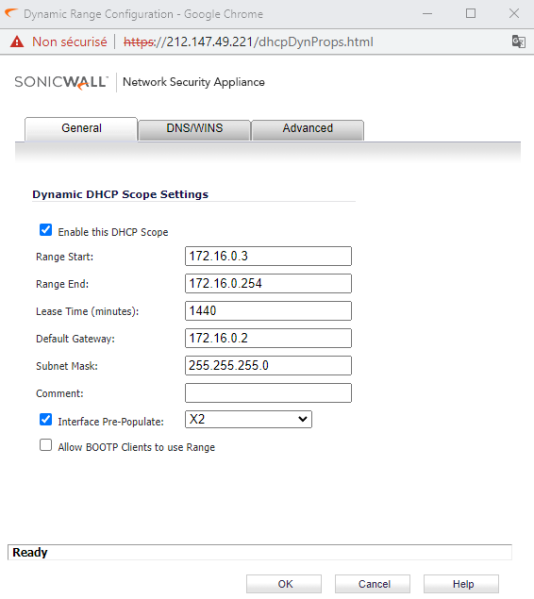Click the empty Comment field
Screen dimensions: 534x599
tap(268, 393)
